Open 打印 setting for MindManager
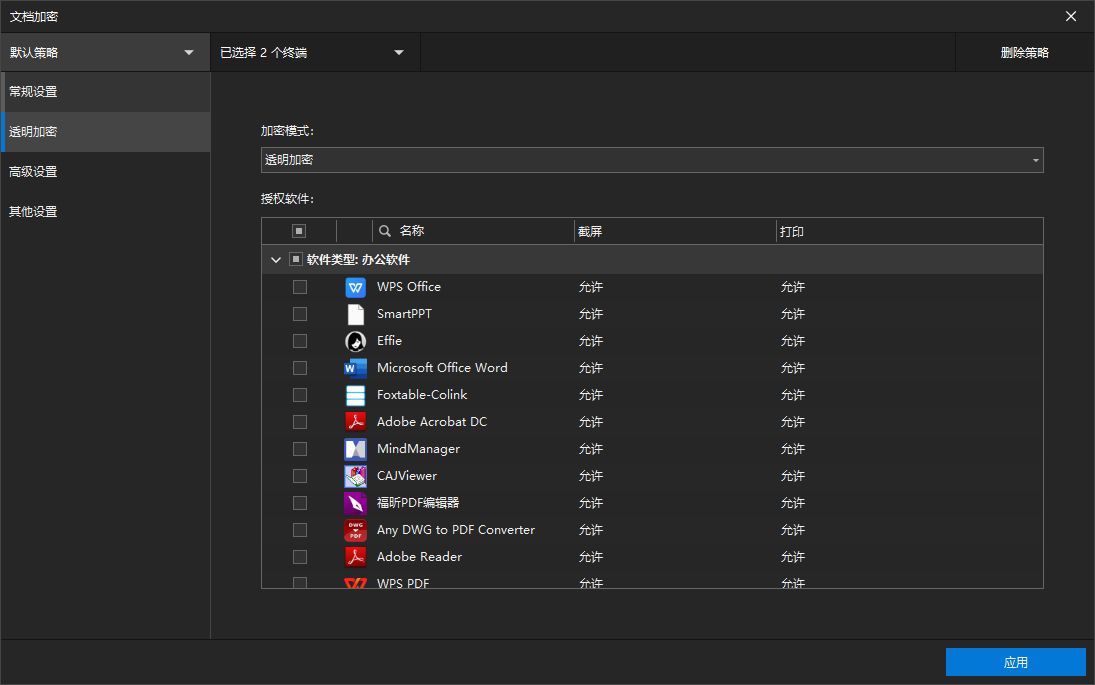 793,449
